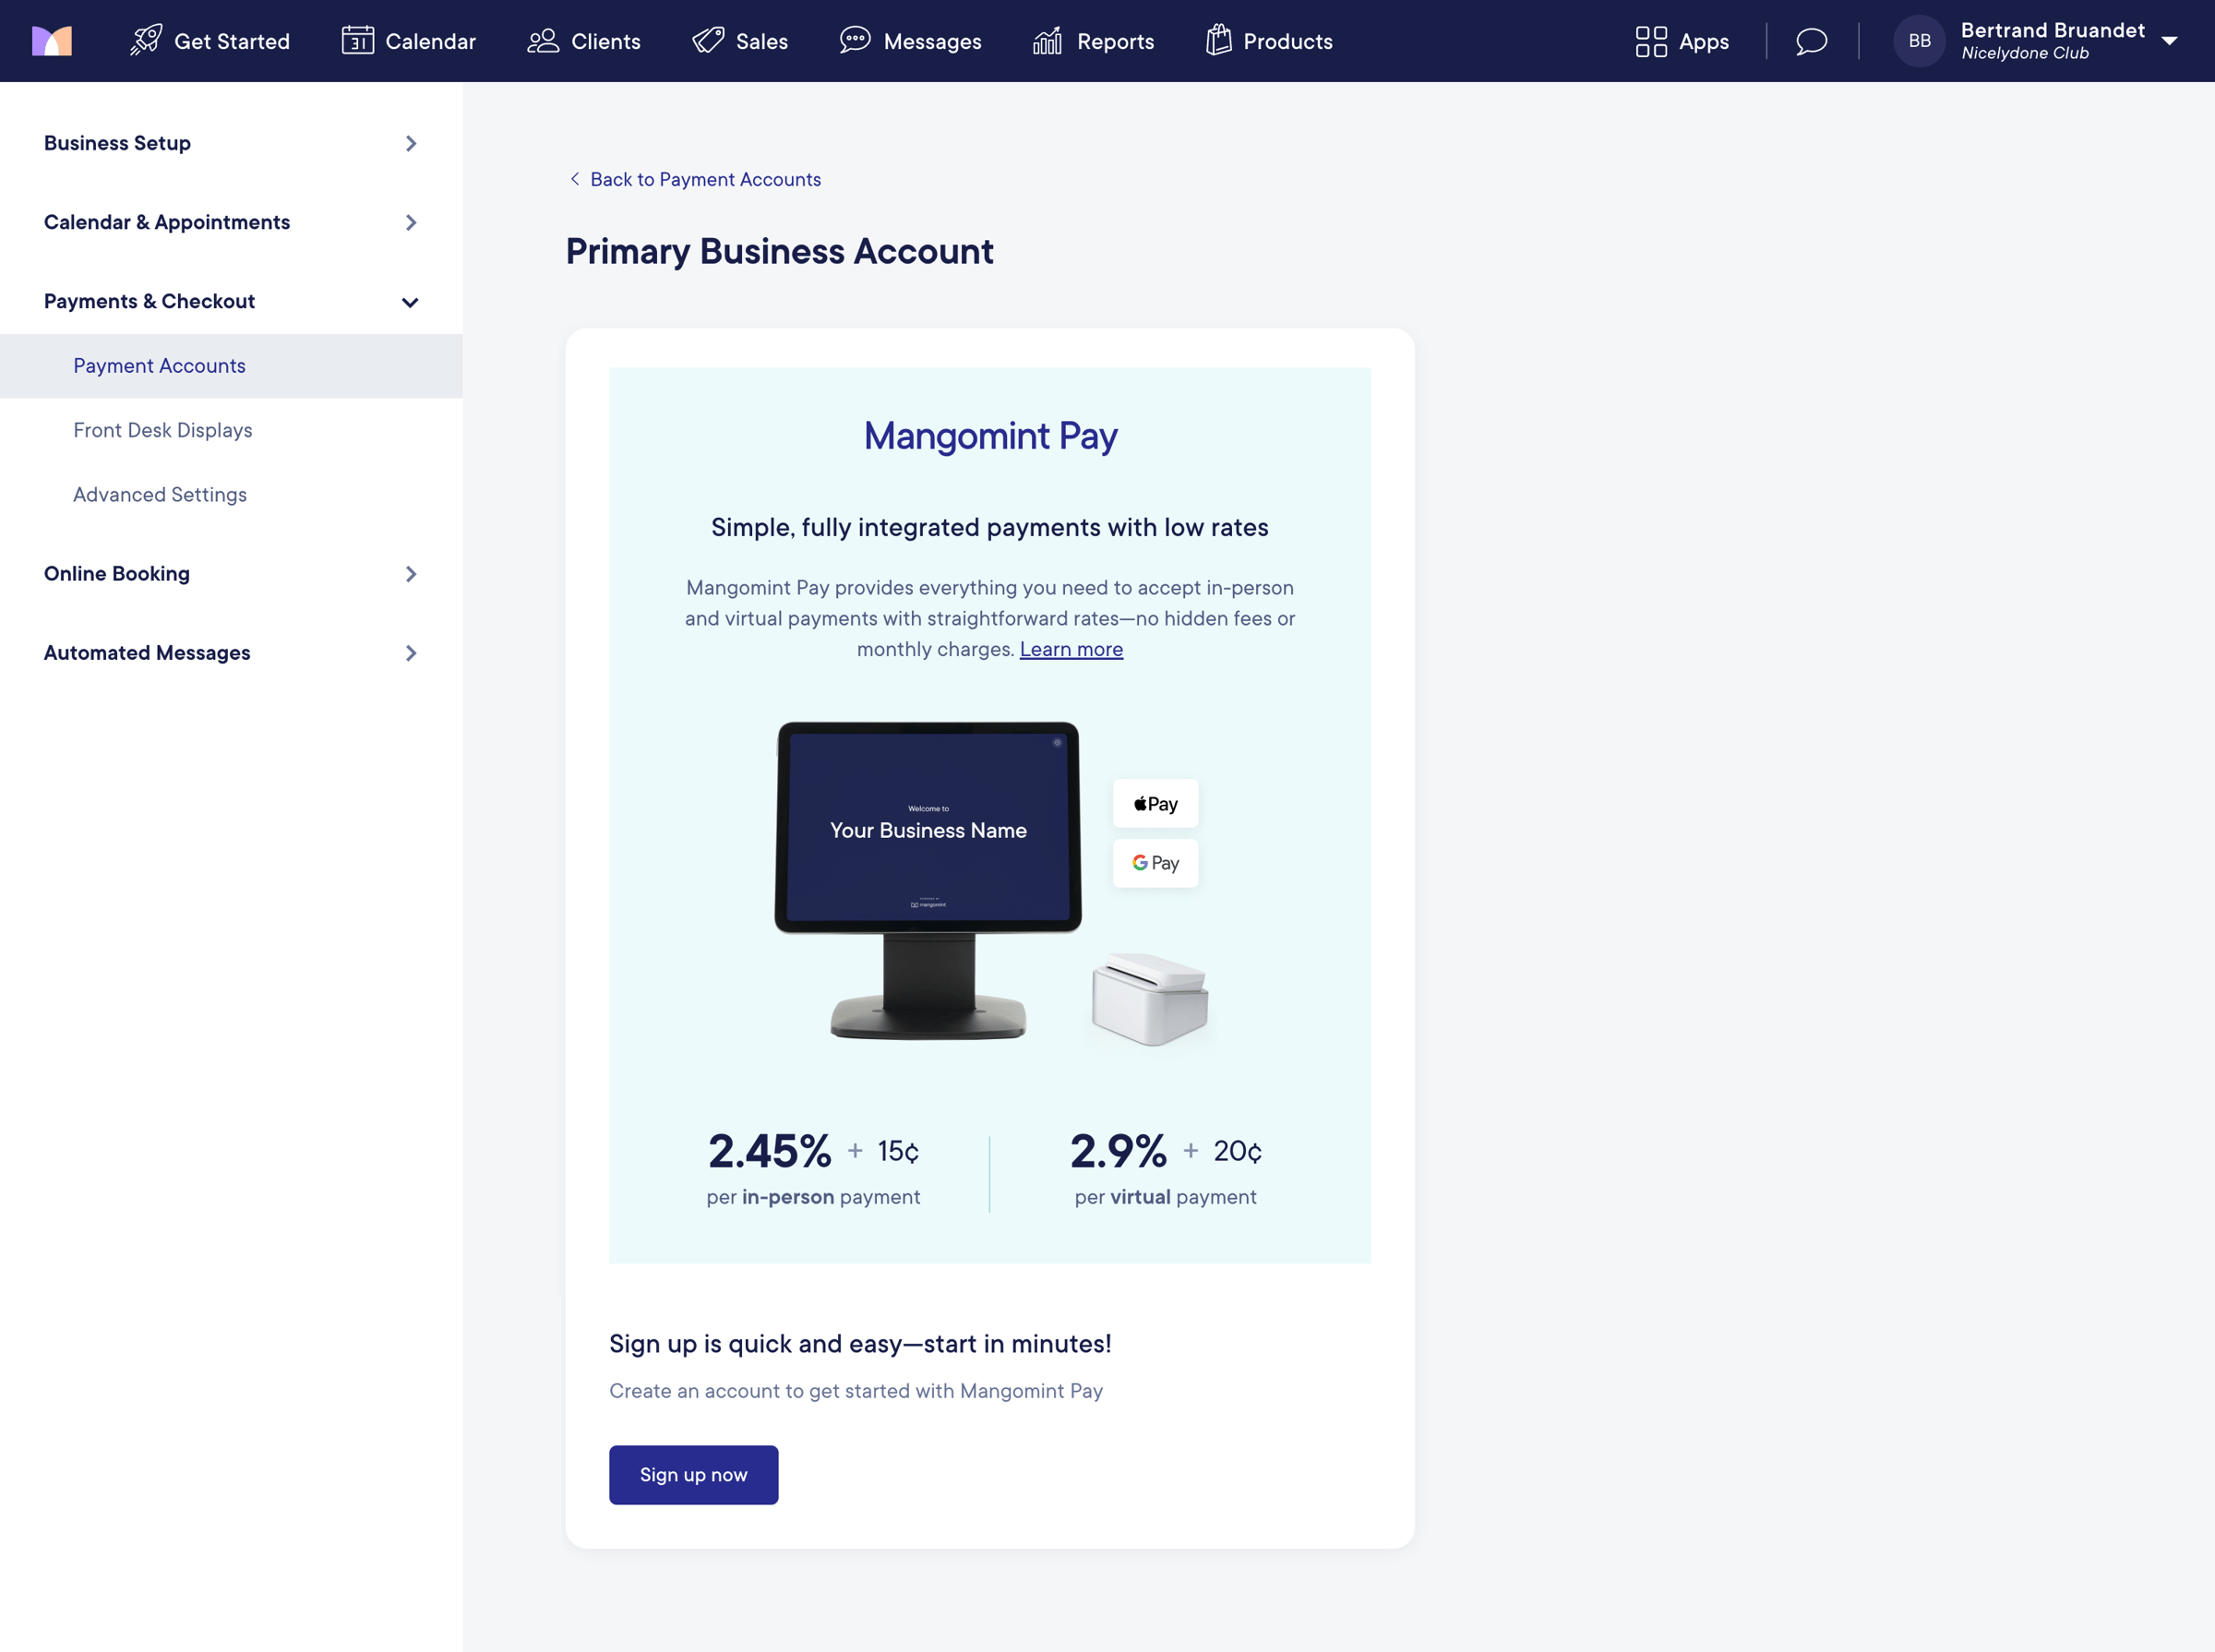This screenshot has width=2215, height=1652.
Task: Collapse Payments & Checkout chevron
Action: (x=410, y=302)
